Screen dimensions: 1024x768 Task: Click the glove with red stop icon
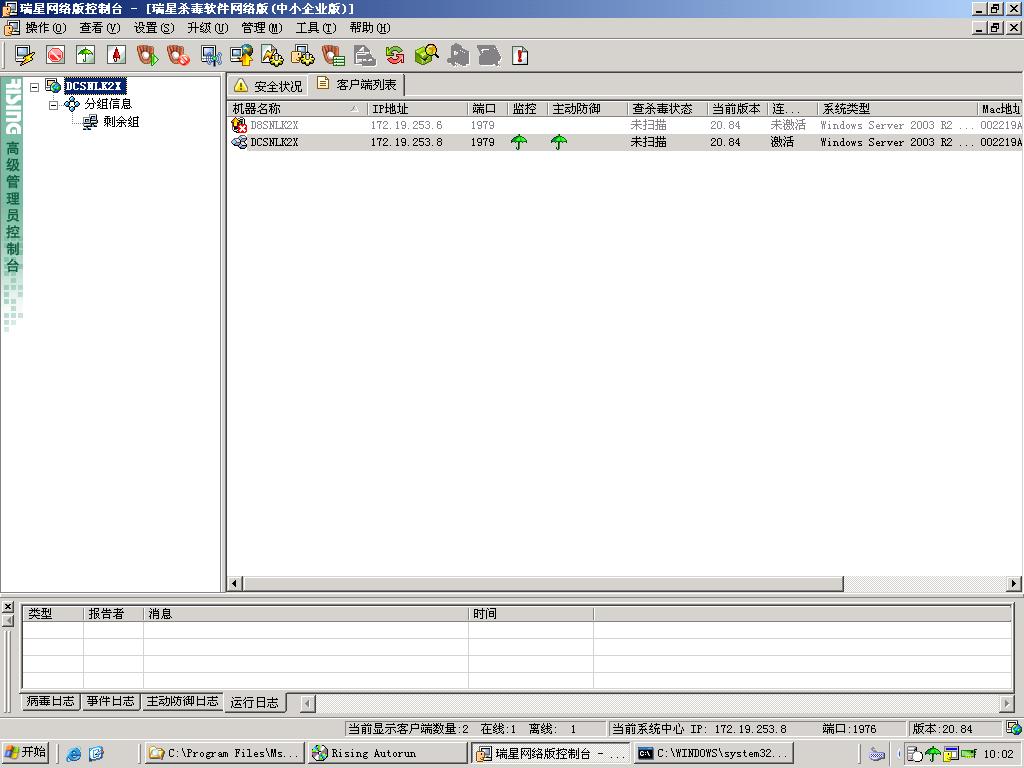coord(178,56)
